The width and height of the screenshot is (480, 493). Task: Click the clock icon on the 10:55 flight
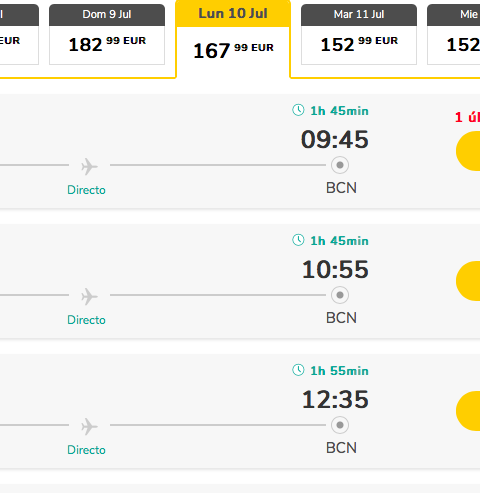pyautogui.click(x=298, y=240)
